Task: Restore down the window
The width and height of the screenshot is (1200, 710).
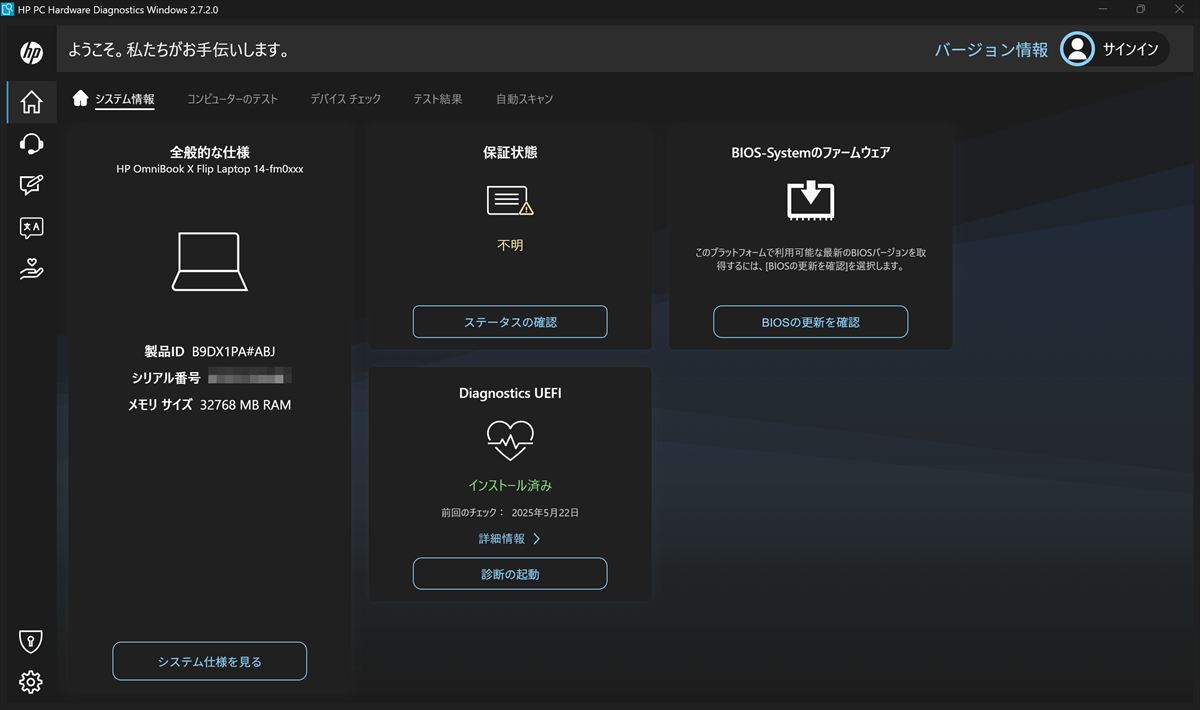Action: coord(1140,9)
